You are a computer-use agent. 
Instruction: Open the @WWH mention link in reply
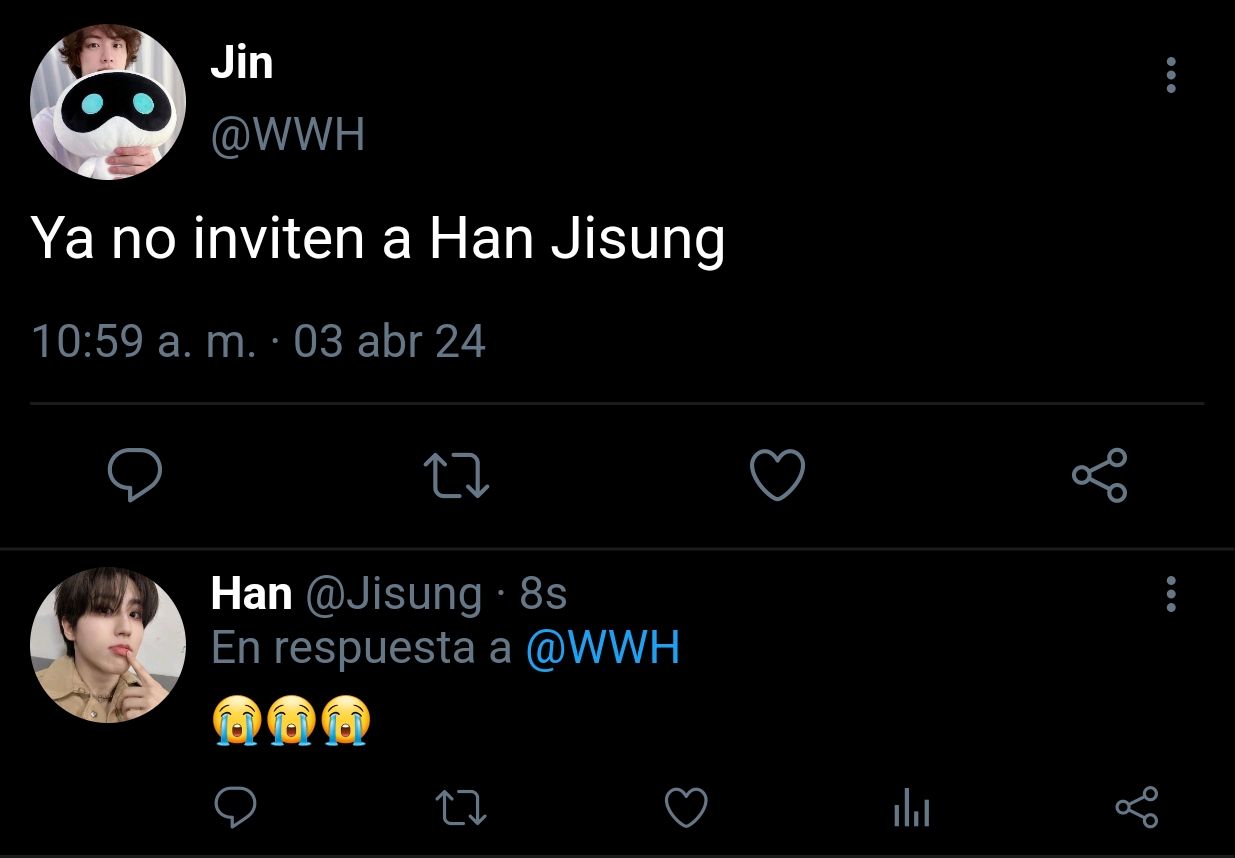point(603,648)
